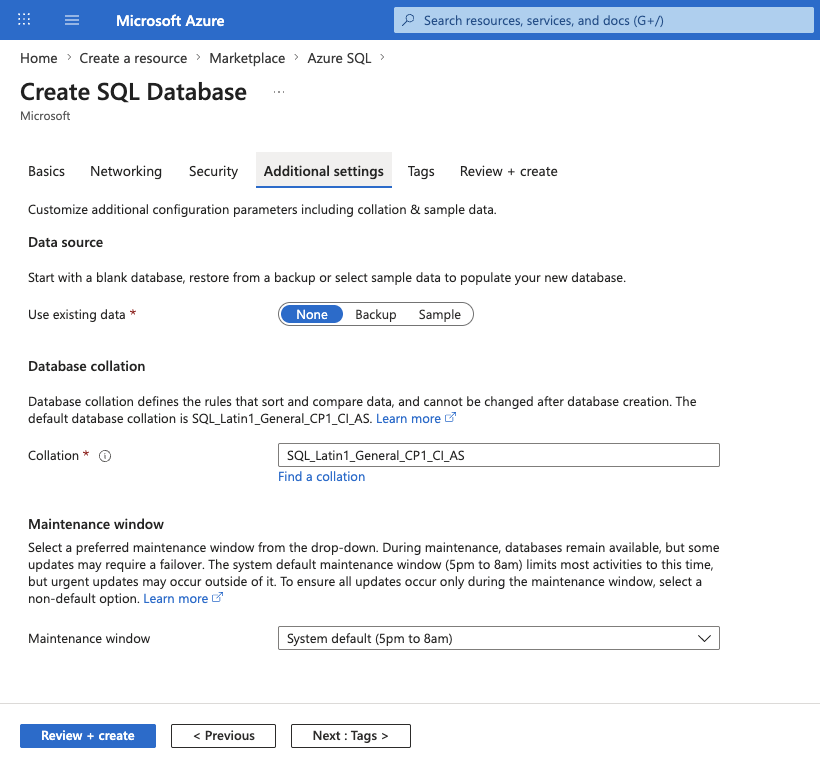Go to Marketplace breadcrumb
Viewport: 820px width, 768px height.
tap(247, 58)
